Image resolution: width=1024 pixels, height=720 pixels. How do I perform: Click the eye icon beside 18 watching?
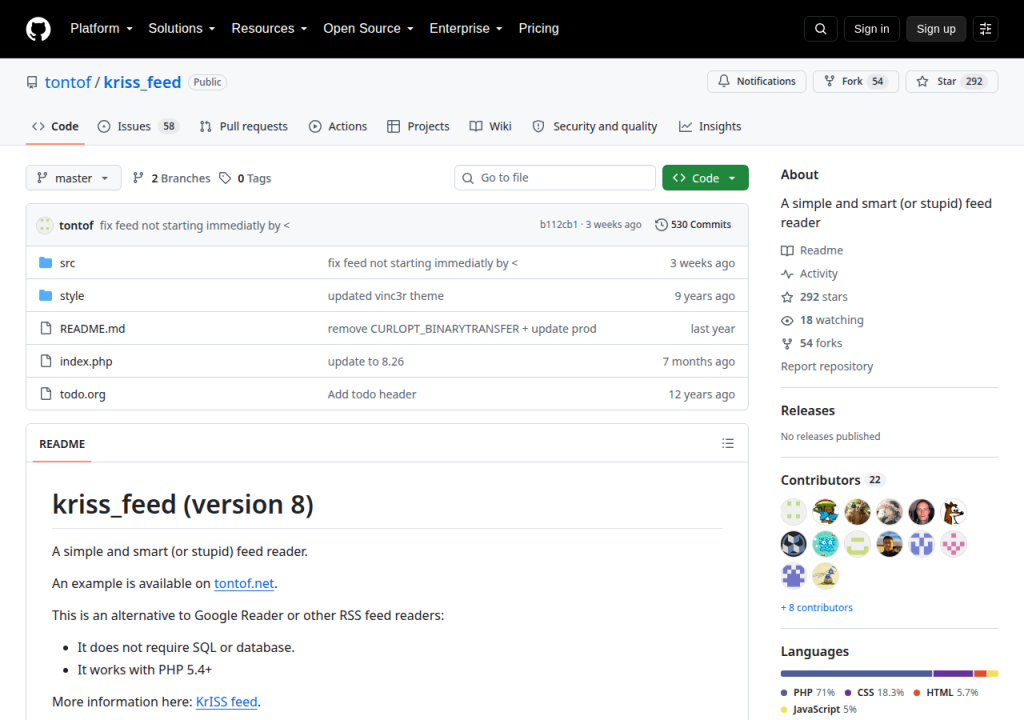[x=788, y=320]
